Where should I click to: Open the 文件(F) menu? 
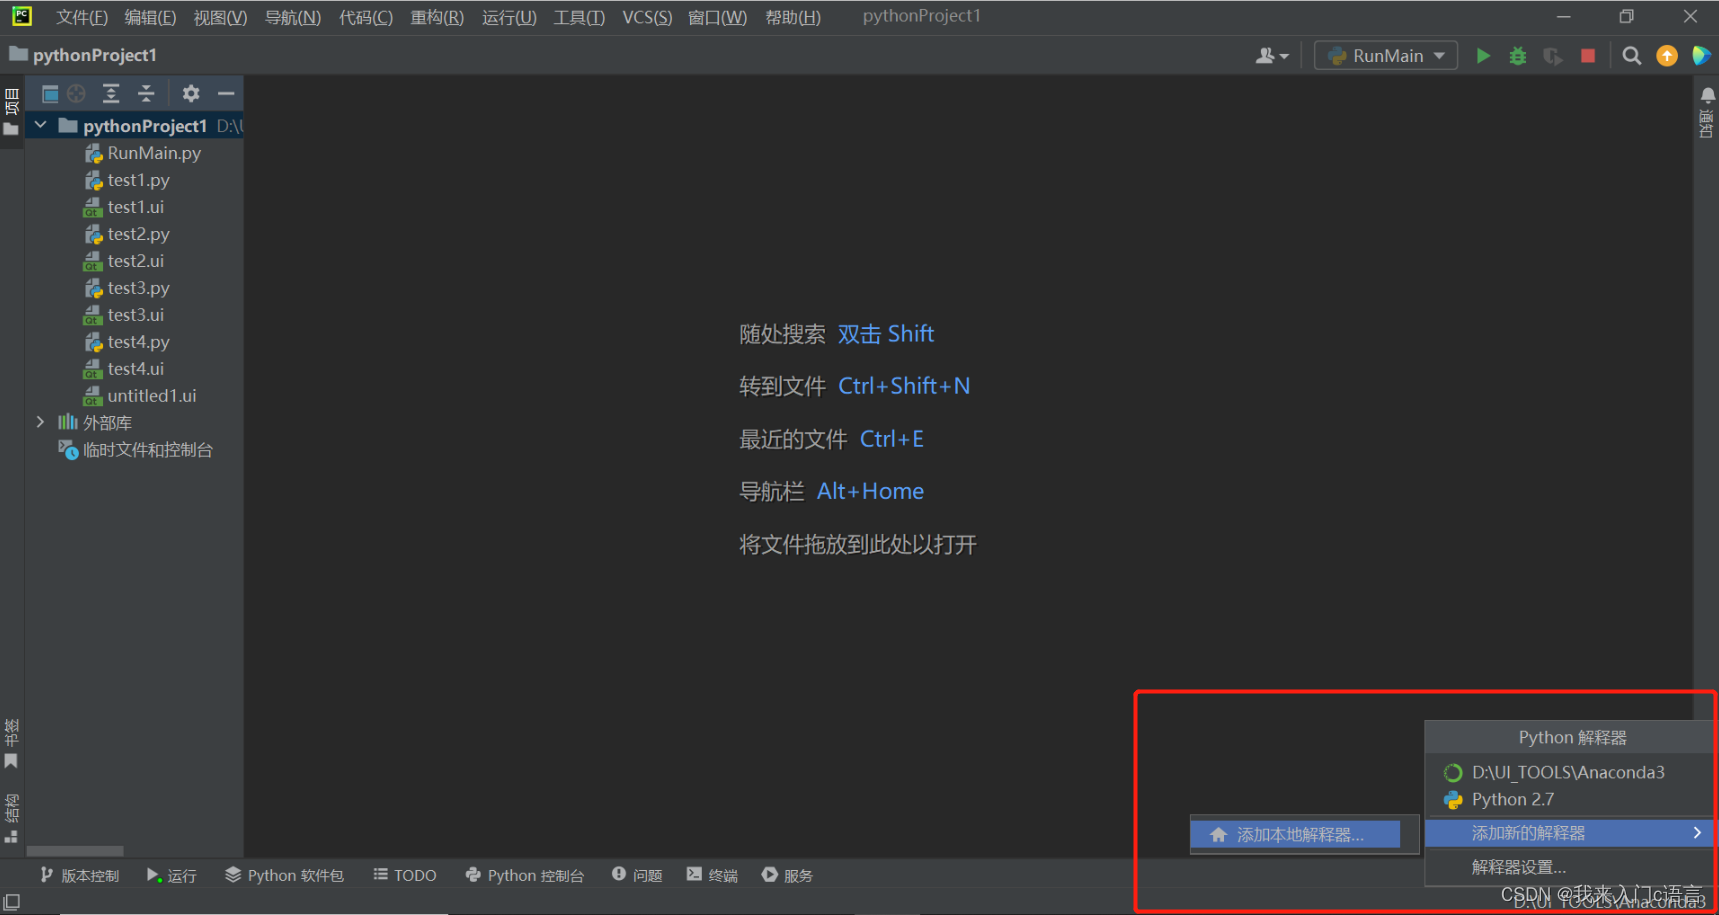coord(82,17)
